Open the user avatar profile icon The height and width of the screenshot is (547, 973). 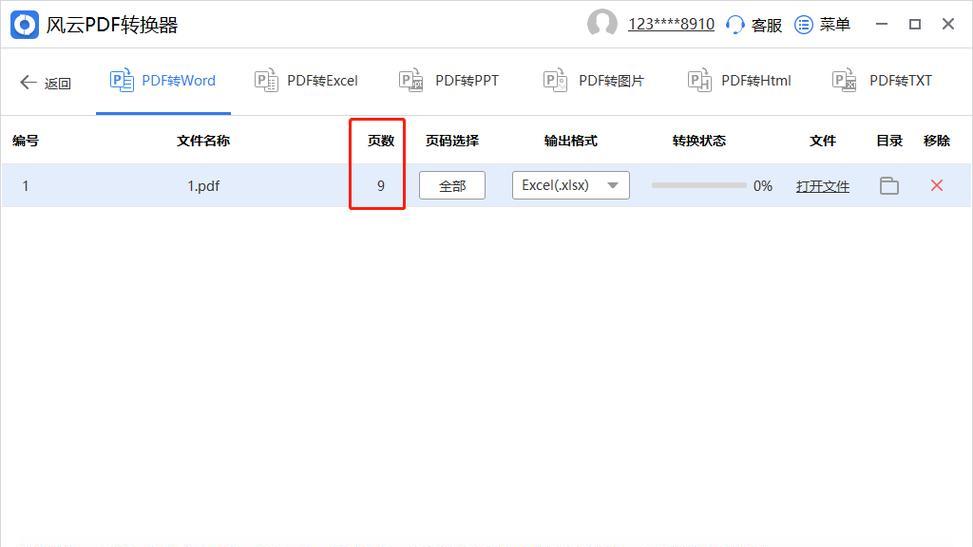pos(602,24)
